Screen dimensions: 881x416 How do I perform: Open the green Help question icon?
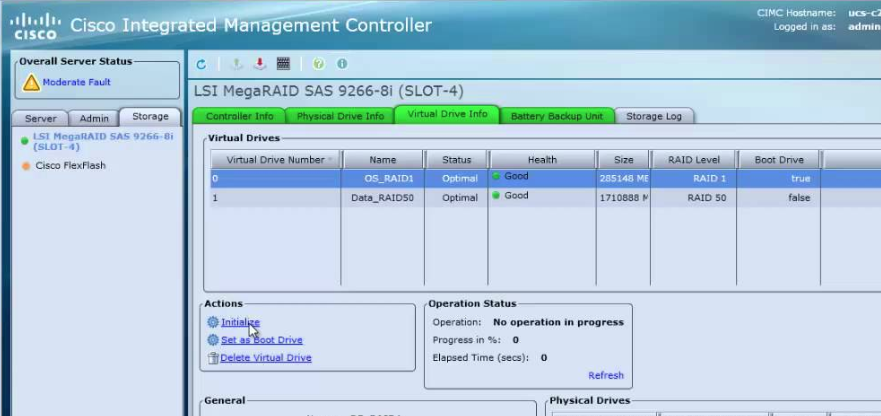point(319,64)
